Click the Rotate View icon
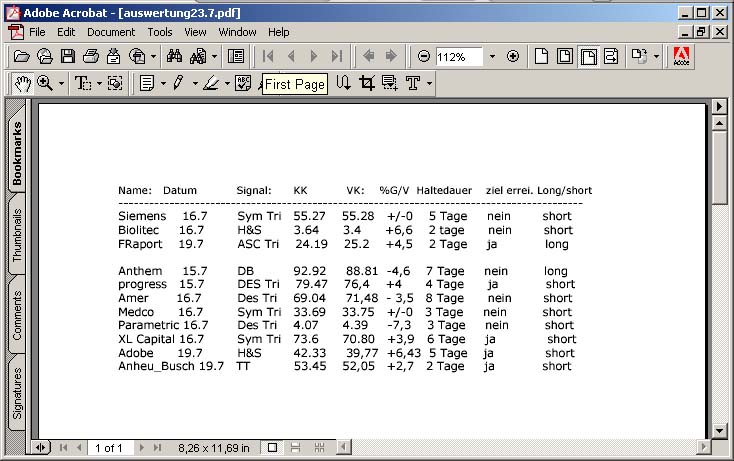This screenshot has width=734, height=461. [639, 57]
